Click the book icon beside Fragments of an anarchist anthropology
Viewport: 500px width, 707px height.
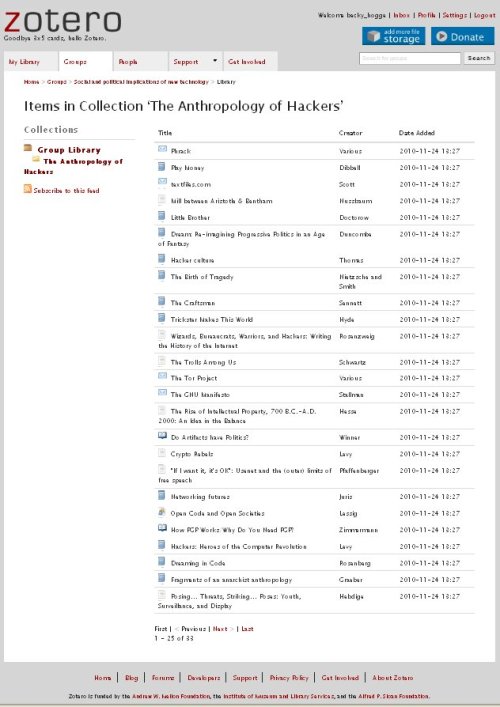click(x=161, y=578)
